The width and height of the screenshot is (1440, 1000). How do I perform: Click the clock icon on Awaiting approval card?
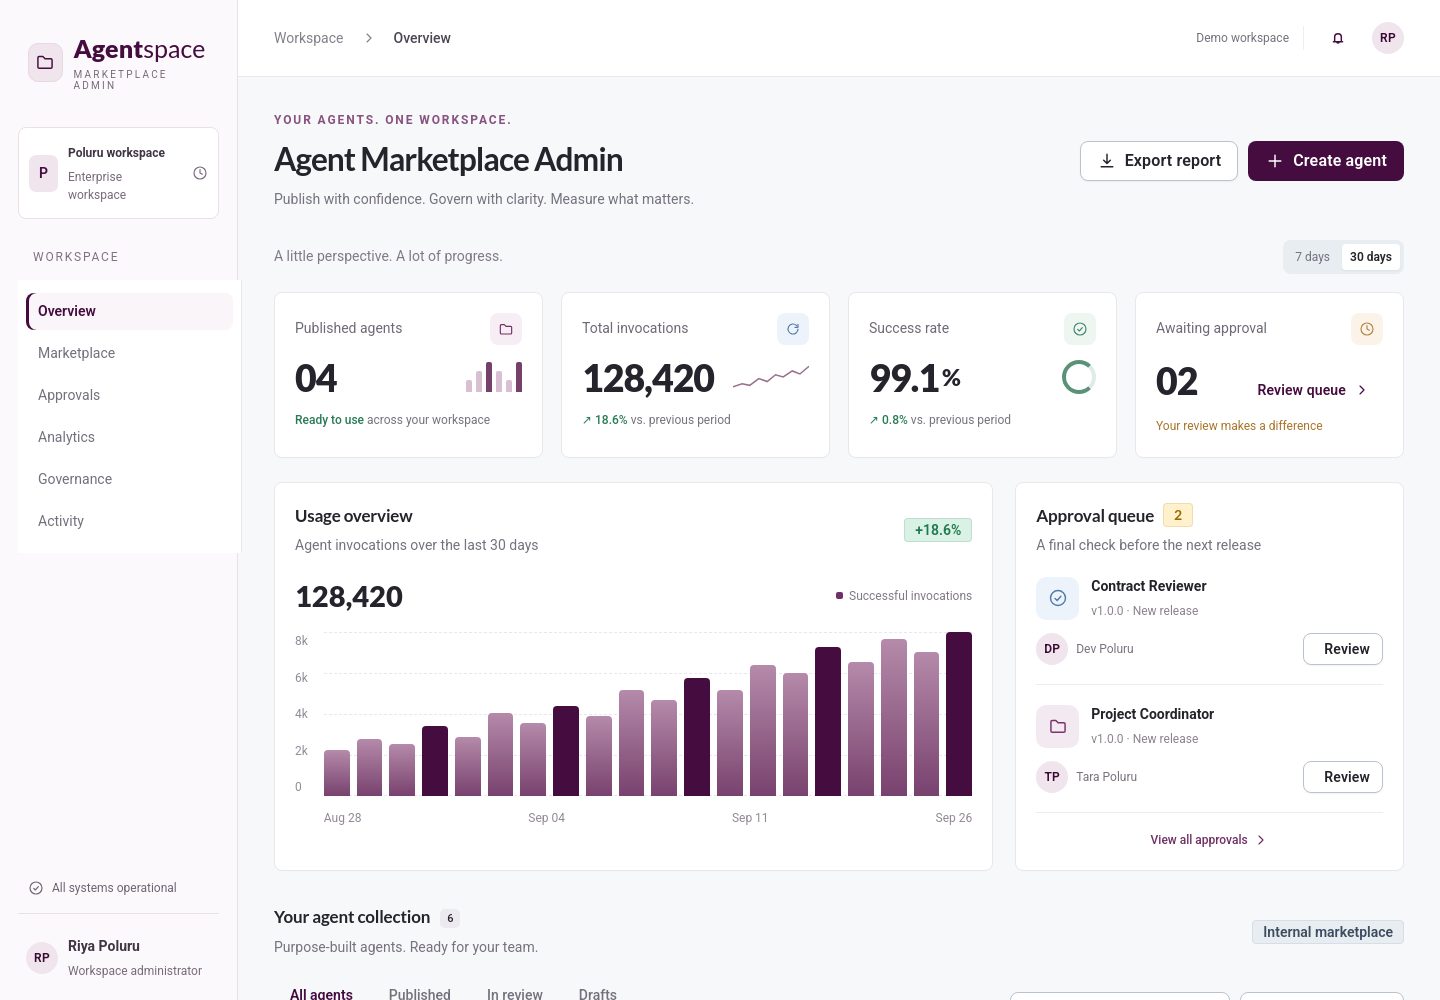tap(1367, 329)
